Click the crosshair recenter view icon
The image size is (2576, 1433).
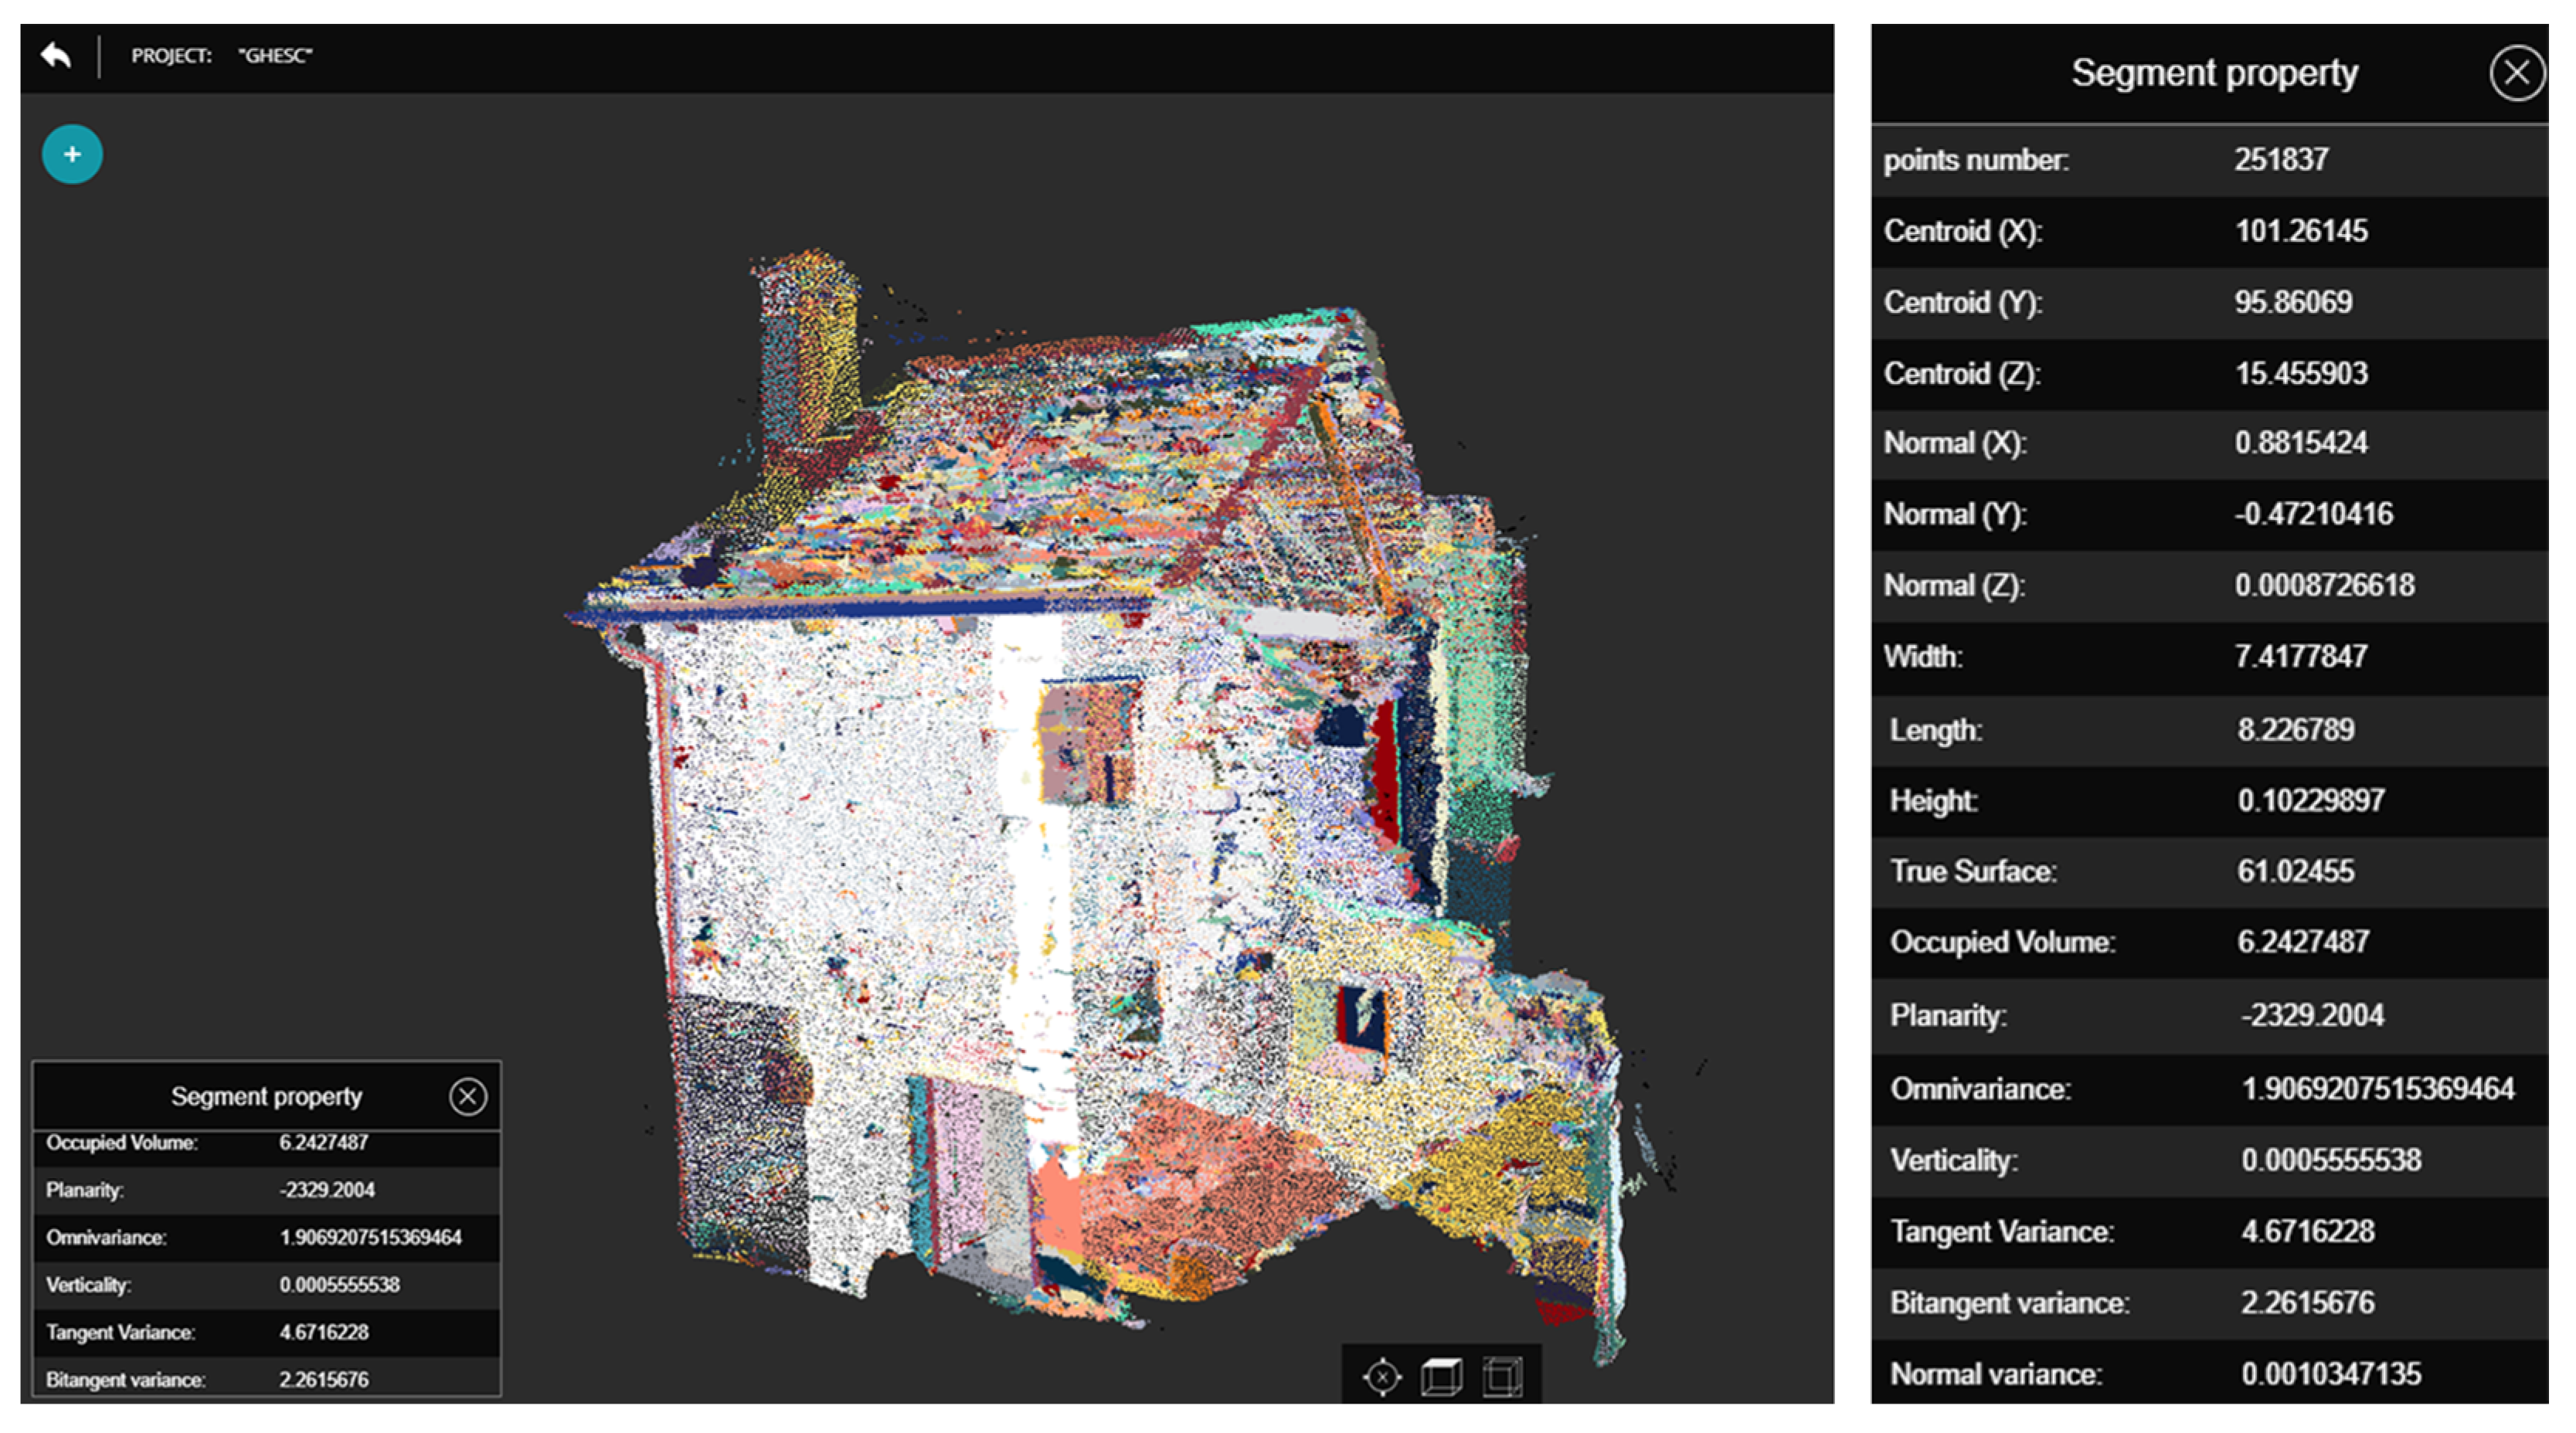(1382, 1377)
